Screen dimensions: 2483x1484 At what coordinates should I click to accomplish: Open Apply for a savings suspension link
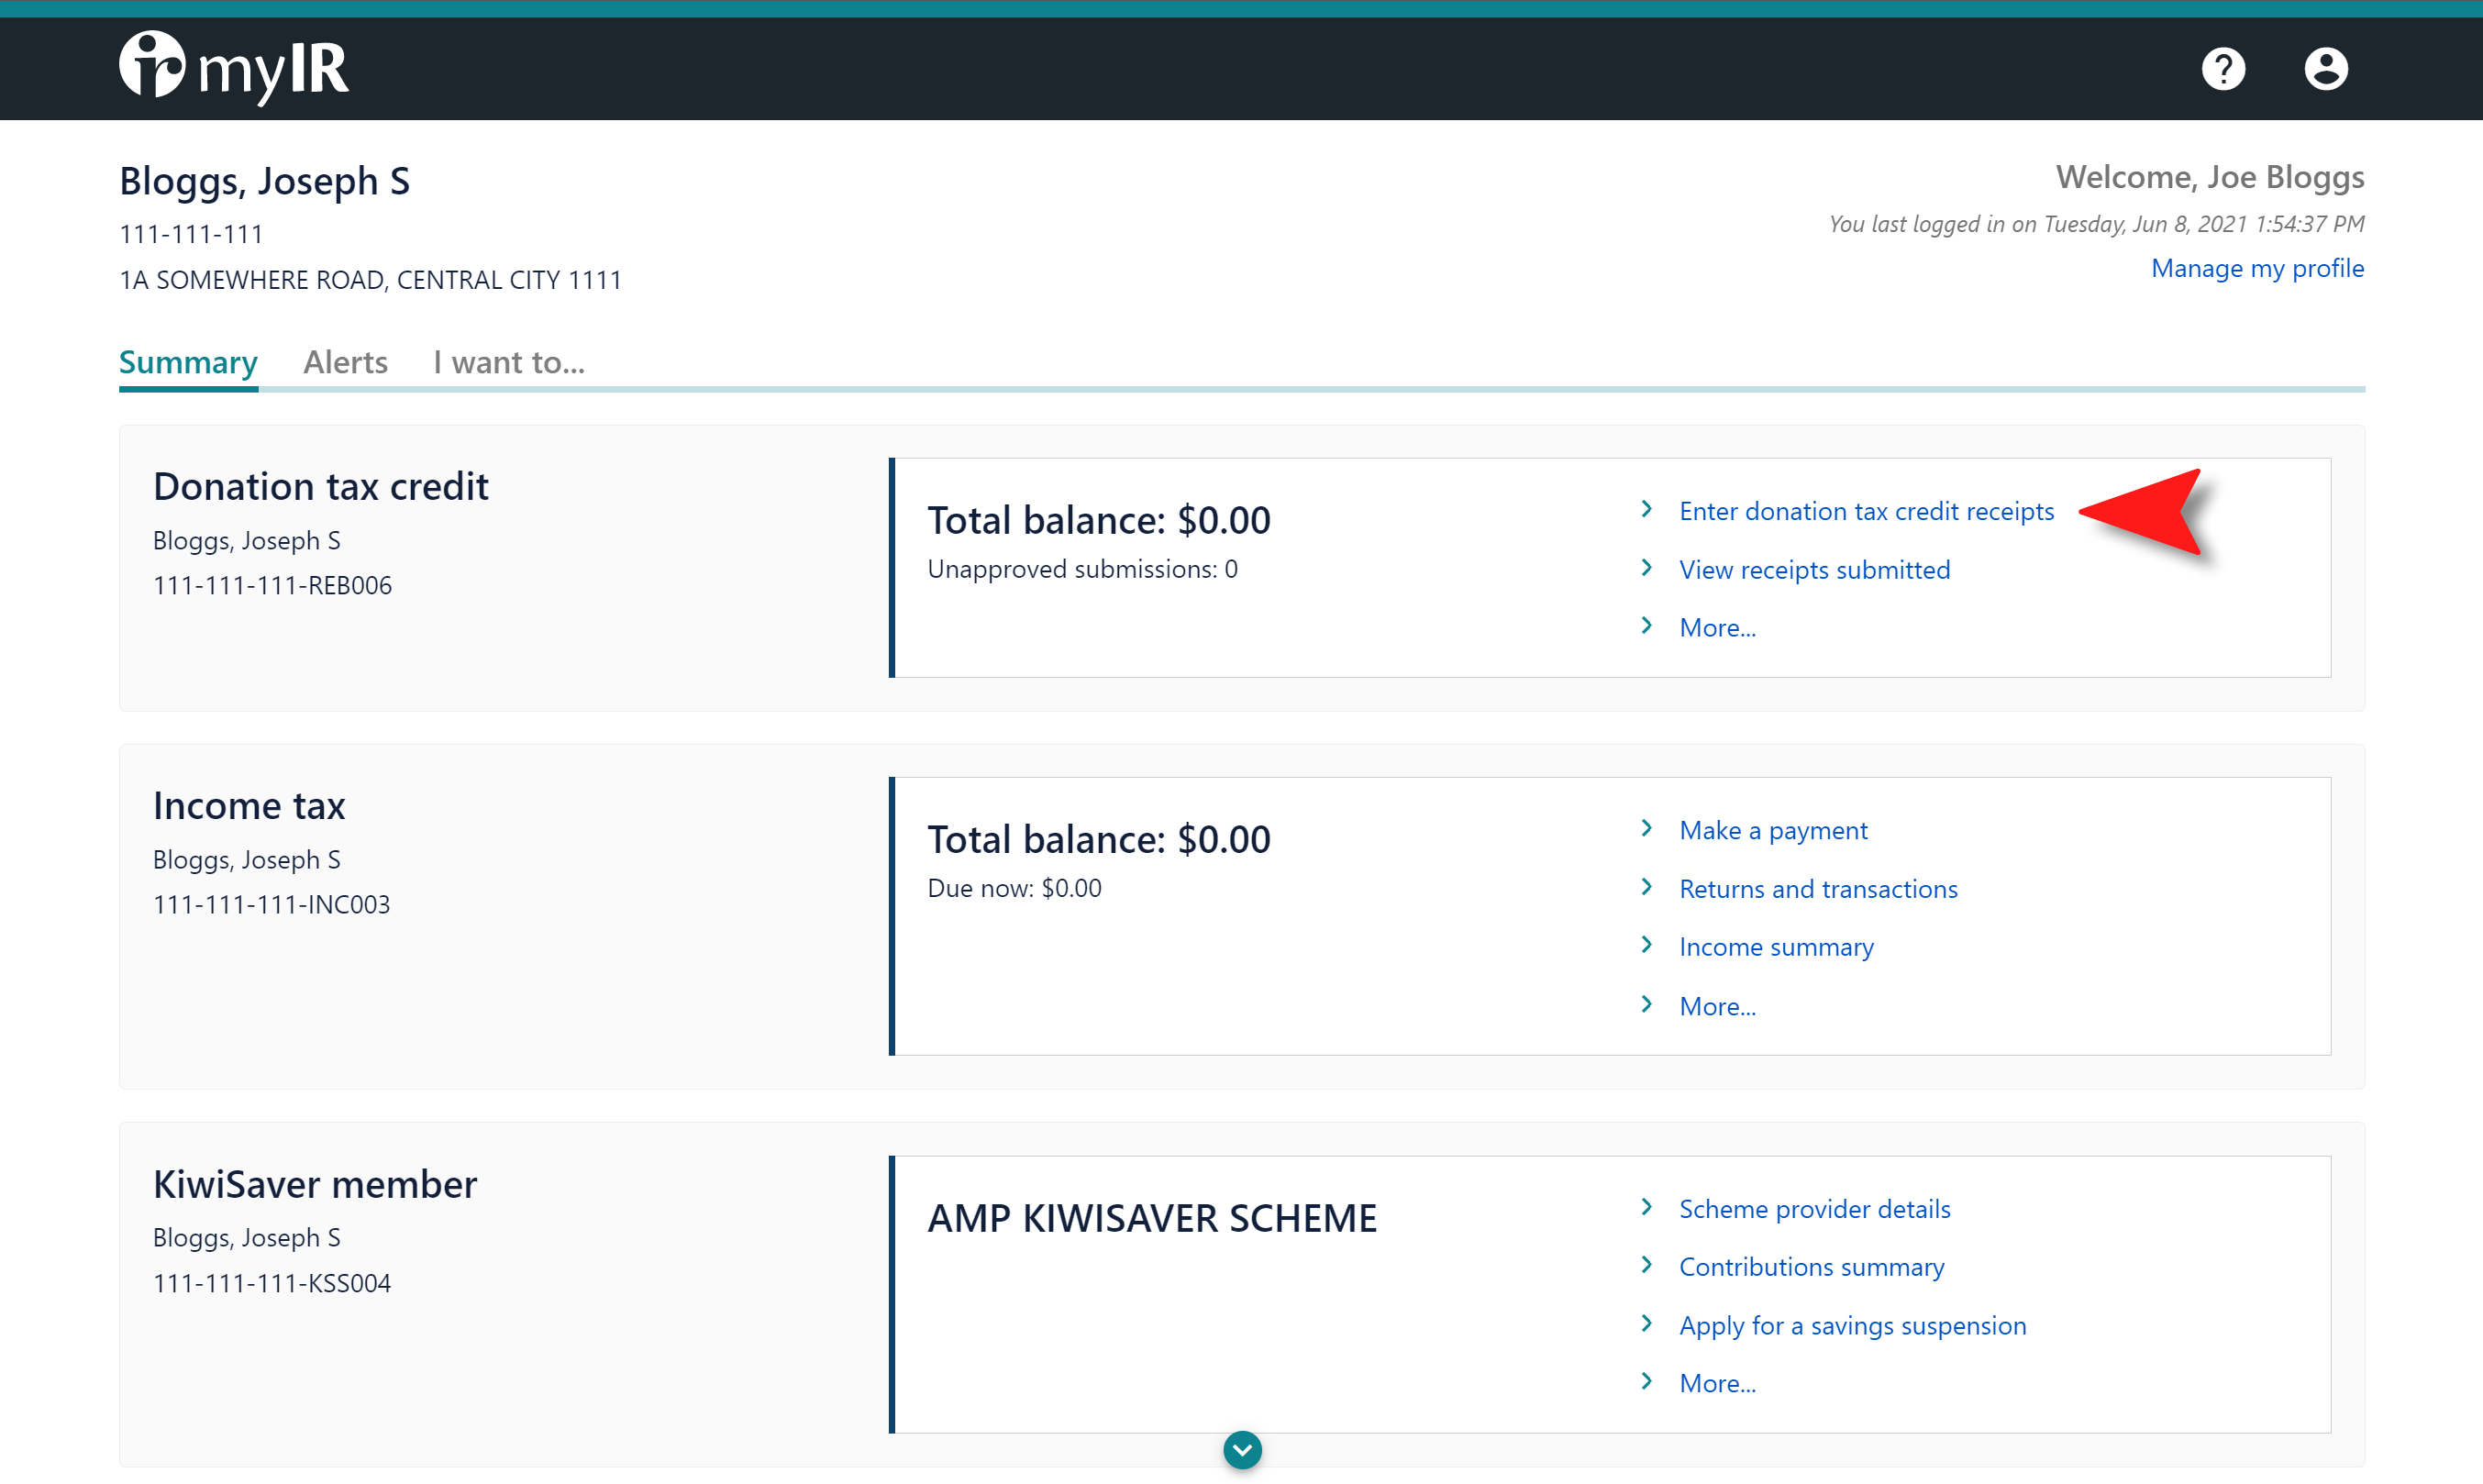(1852, 1326)
